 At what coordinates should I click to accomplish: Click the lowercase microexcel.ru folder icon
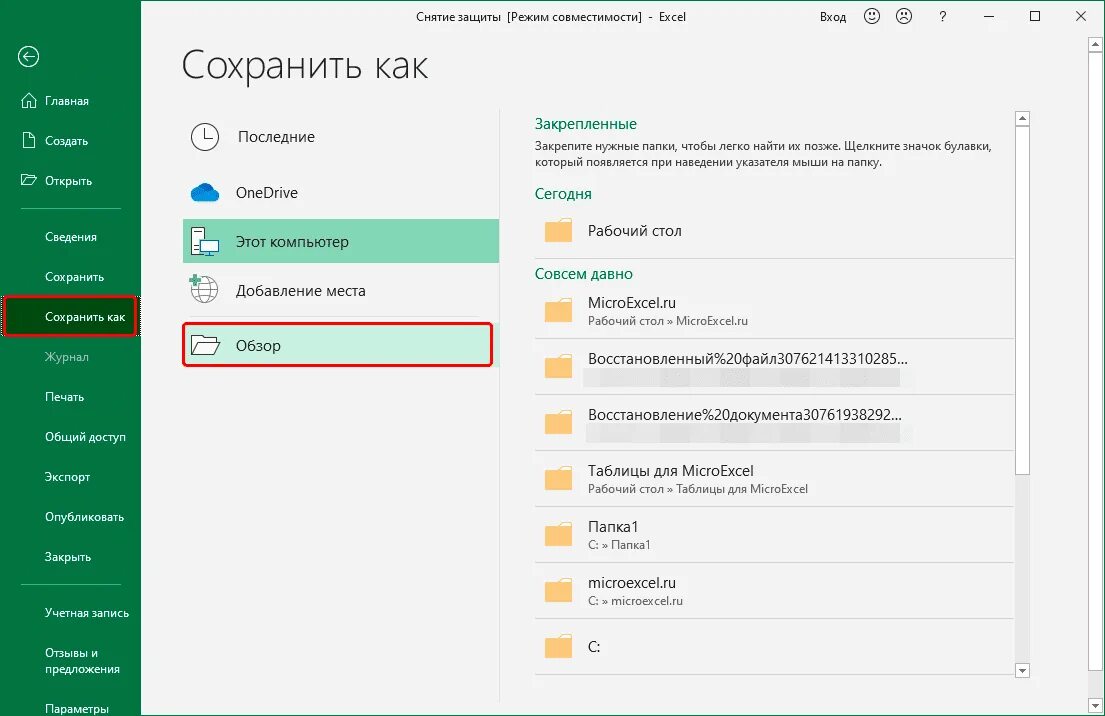pos(558,591)
